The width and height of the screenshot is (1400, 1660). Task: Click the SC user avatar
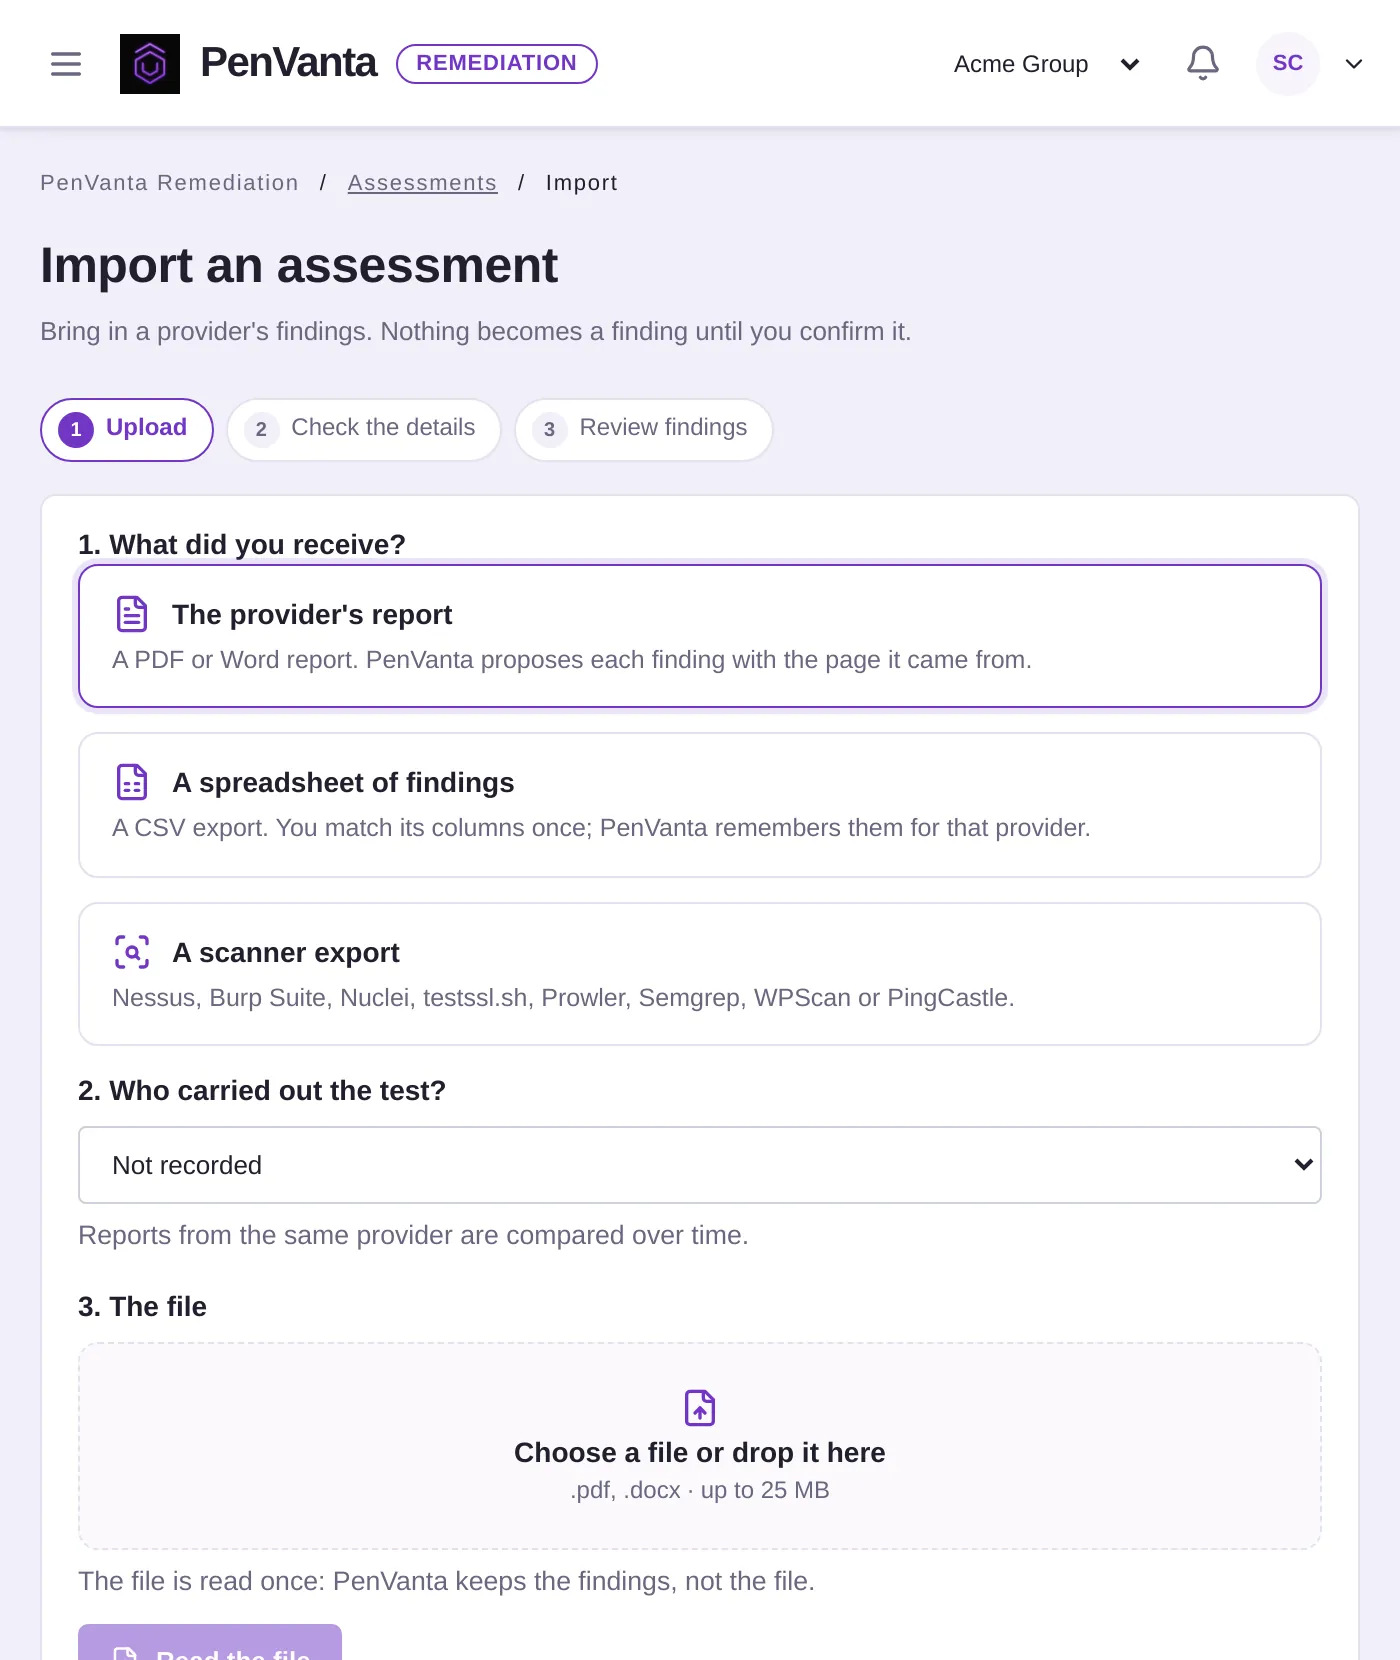pyautogui.click(x=1288, y=64)
